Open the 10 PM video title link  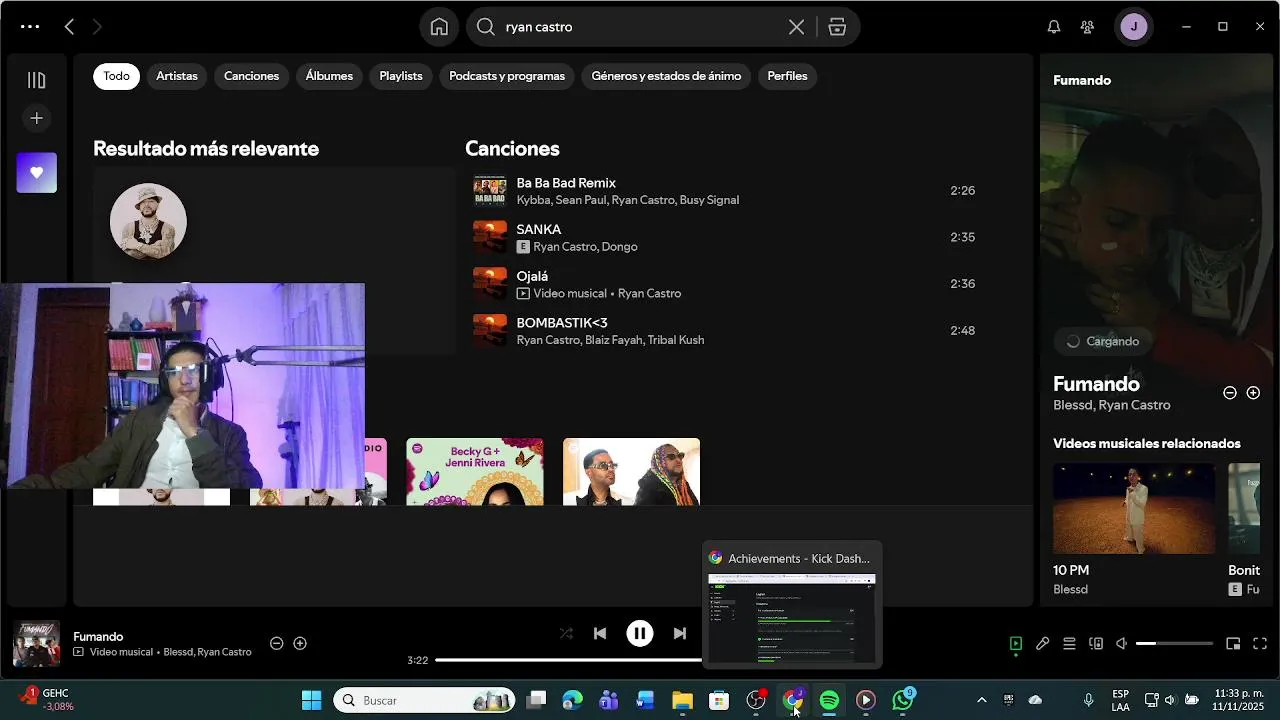click(1071, 570)
